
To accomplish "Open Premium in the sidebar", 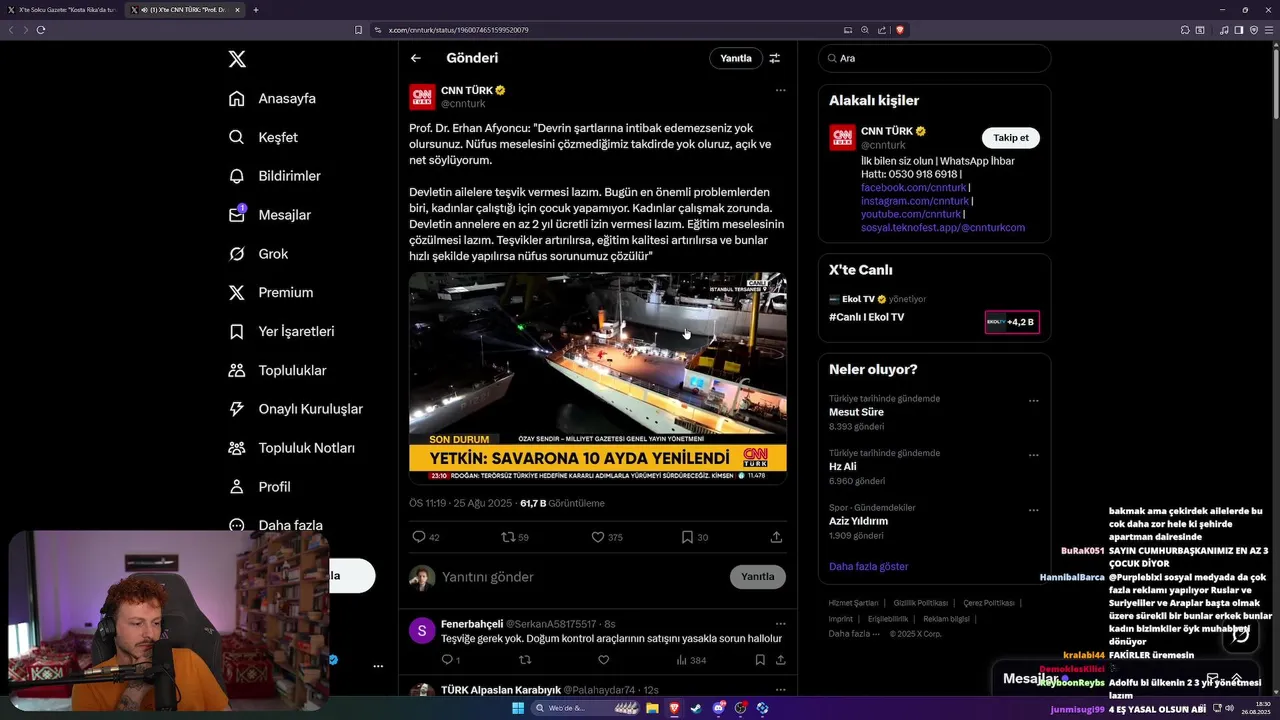I will [x=271, y=292].
